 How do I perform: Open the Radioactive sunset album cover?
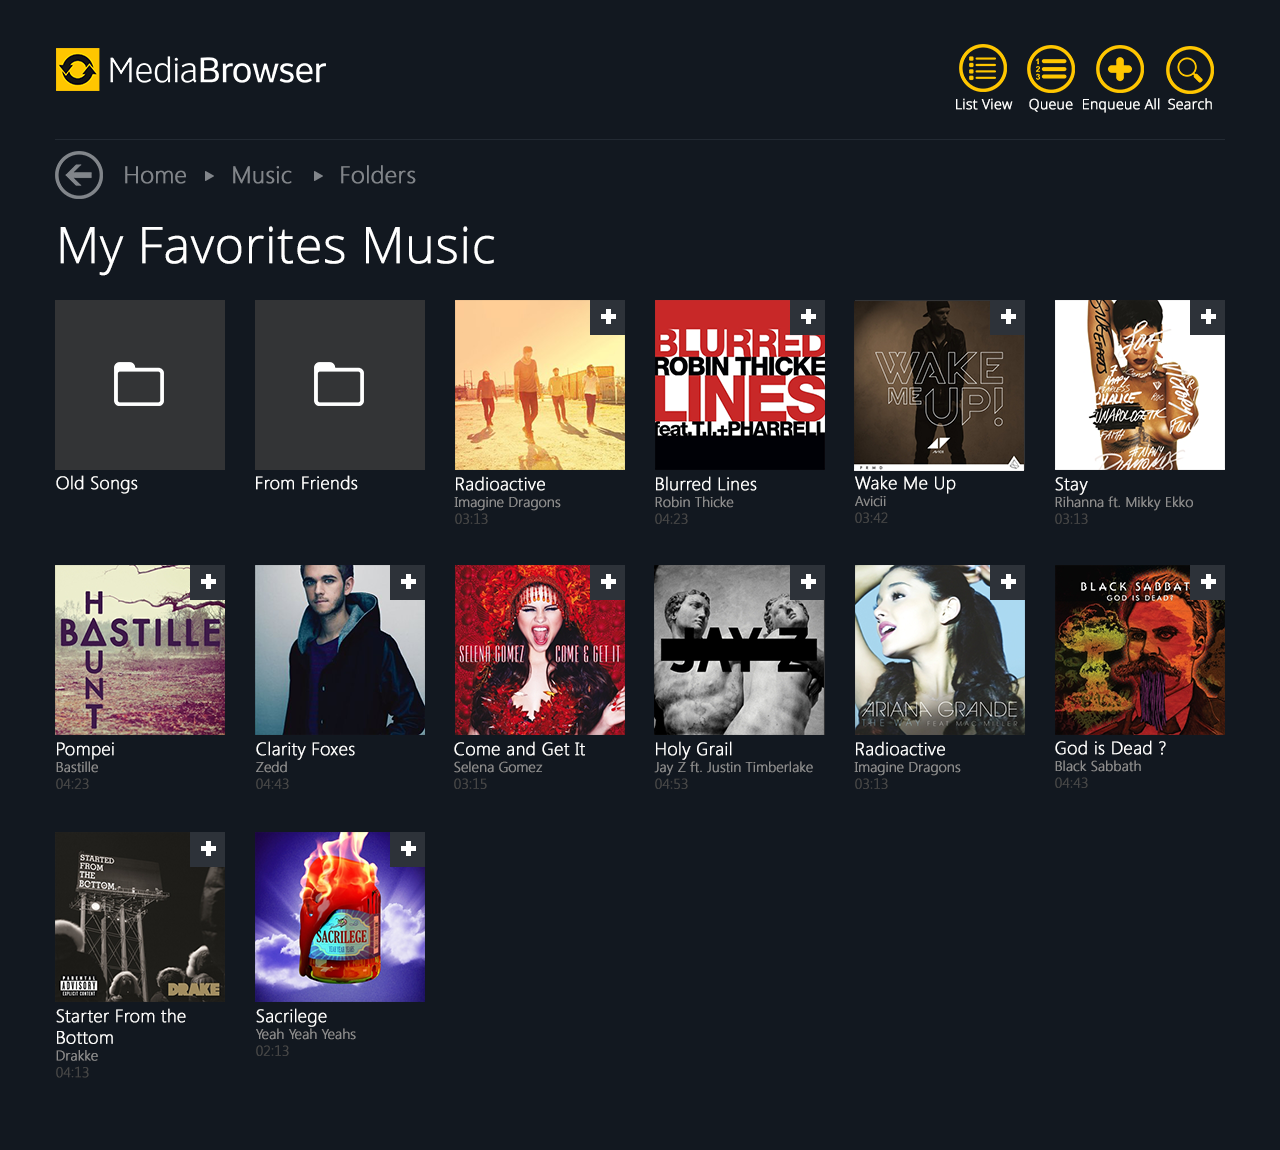coord(540,385)
